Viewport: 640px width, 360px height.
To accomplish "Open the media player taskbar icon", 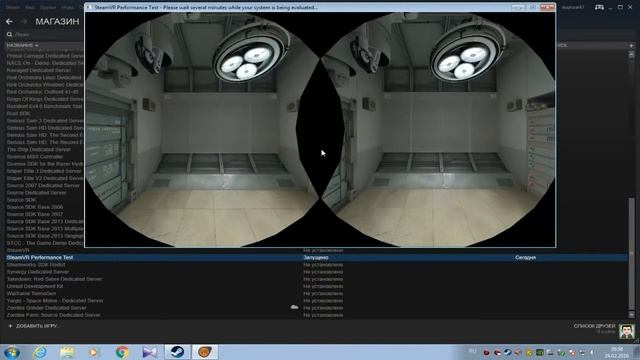I will pos(94,352).
